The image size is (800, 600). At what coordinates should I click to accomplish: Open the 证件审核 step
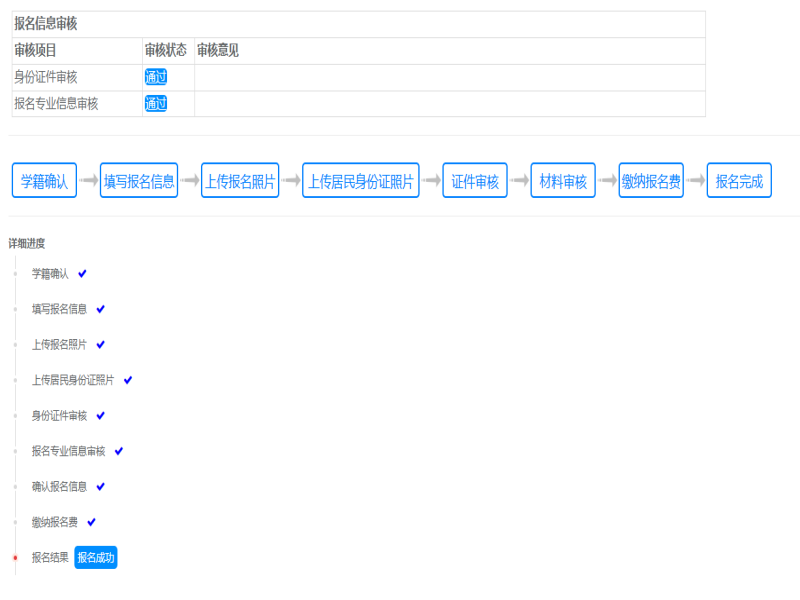point(477,180)
